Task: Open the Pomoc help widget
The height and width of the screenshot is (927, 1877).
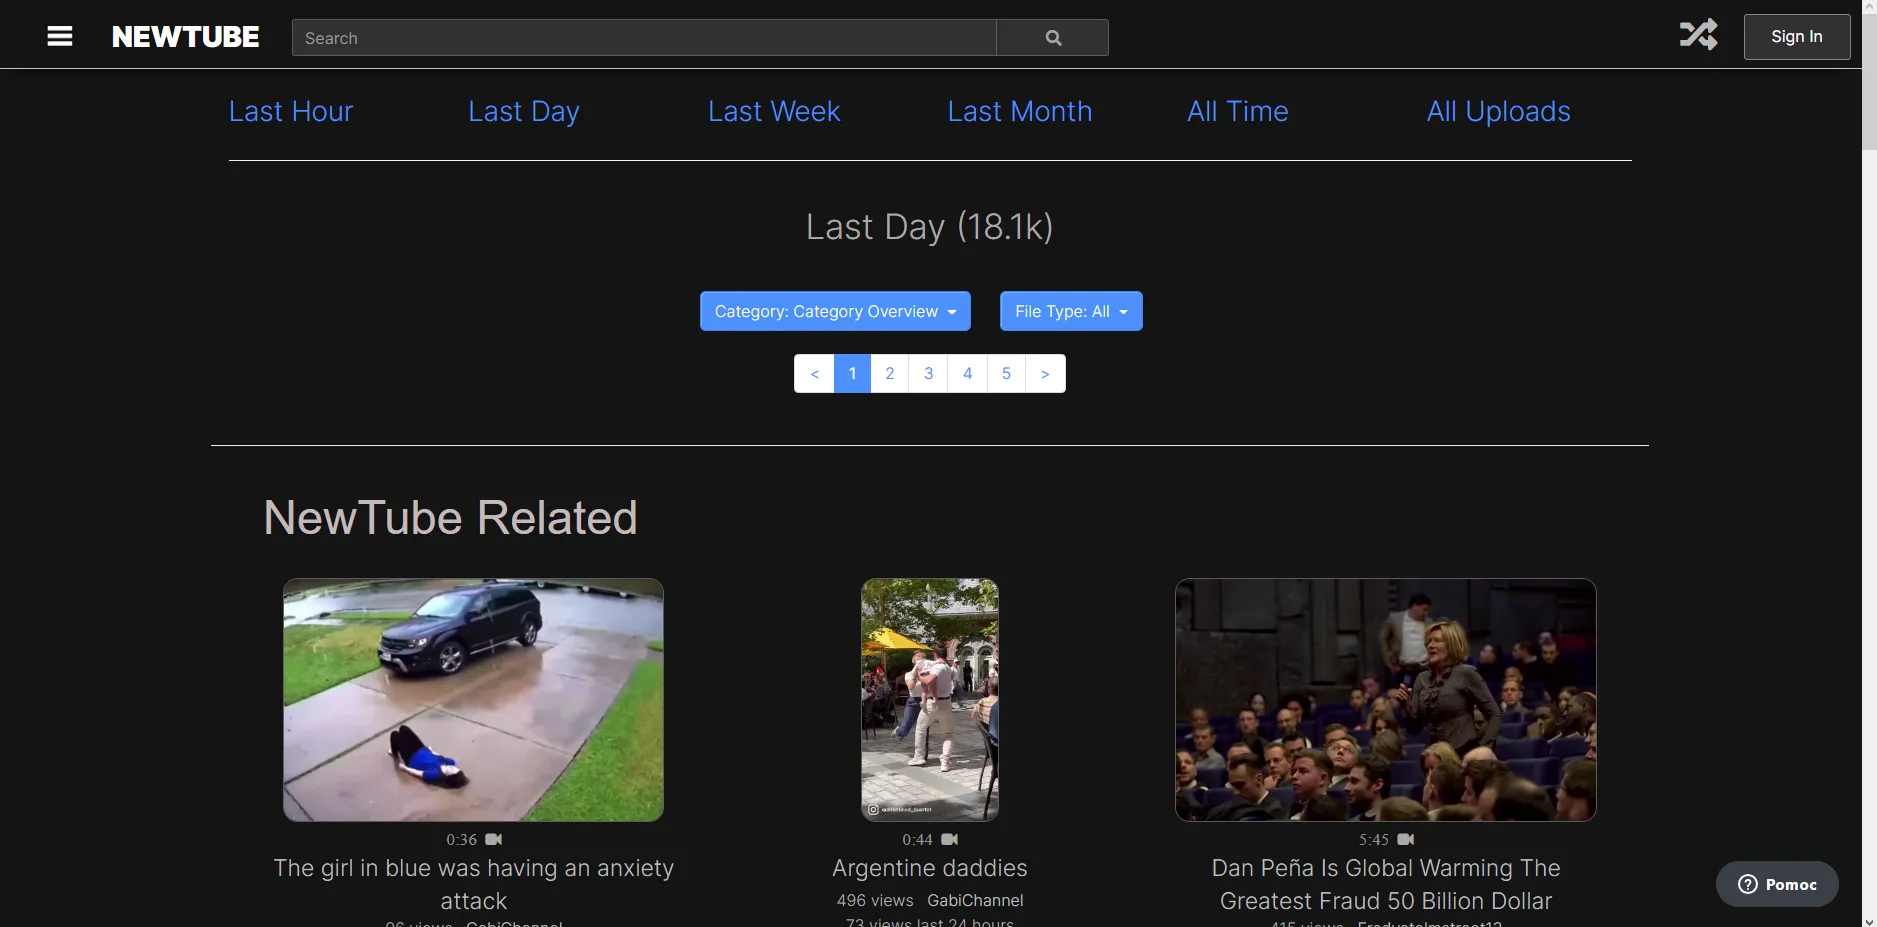Action: coord(1777,884)
